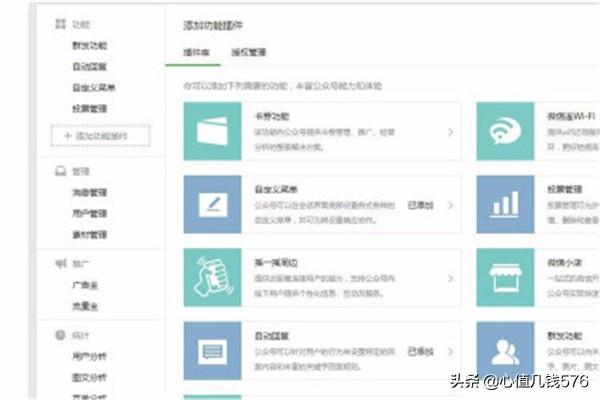Image resolution: width=600 pixels, height=400 pixels.
Task: Click the 自定义菜单 card title in main area
Action: pyautogui.click(x=276, y=189)
